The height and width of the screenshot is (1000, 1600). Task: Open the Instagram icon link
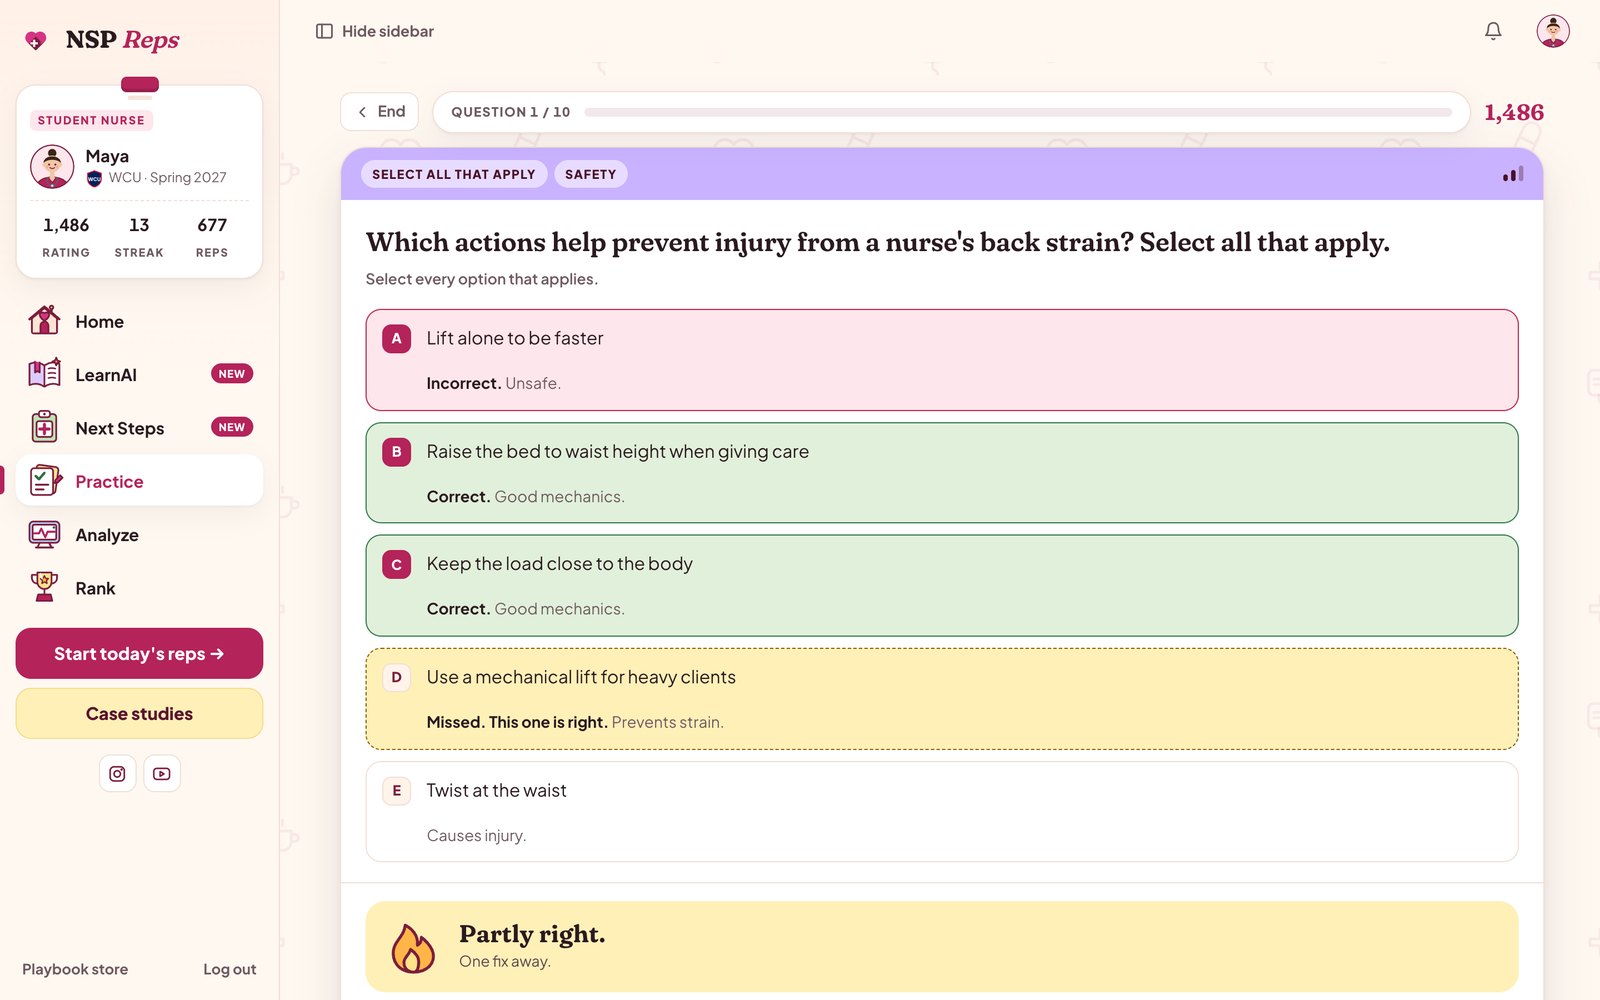(x=117, y=773)
